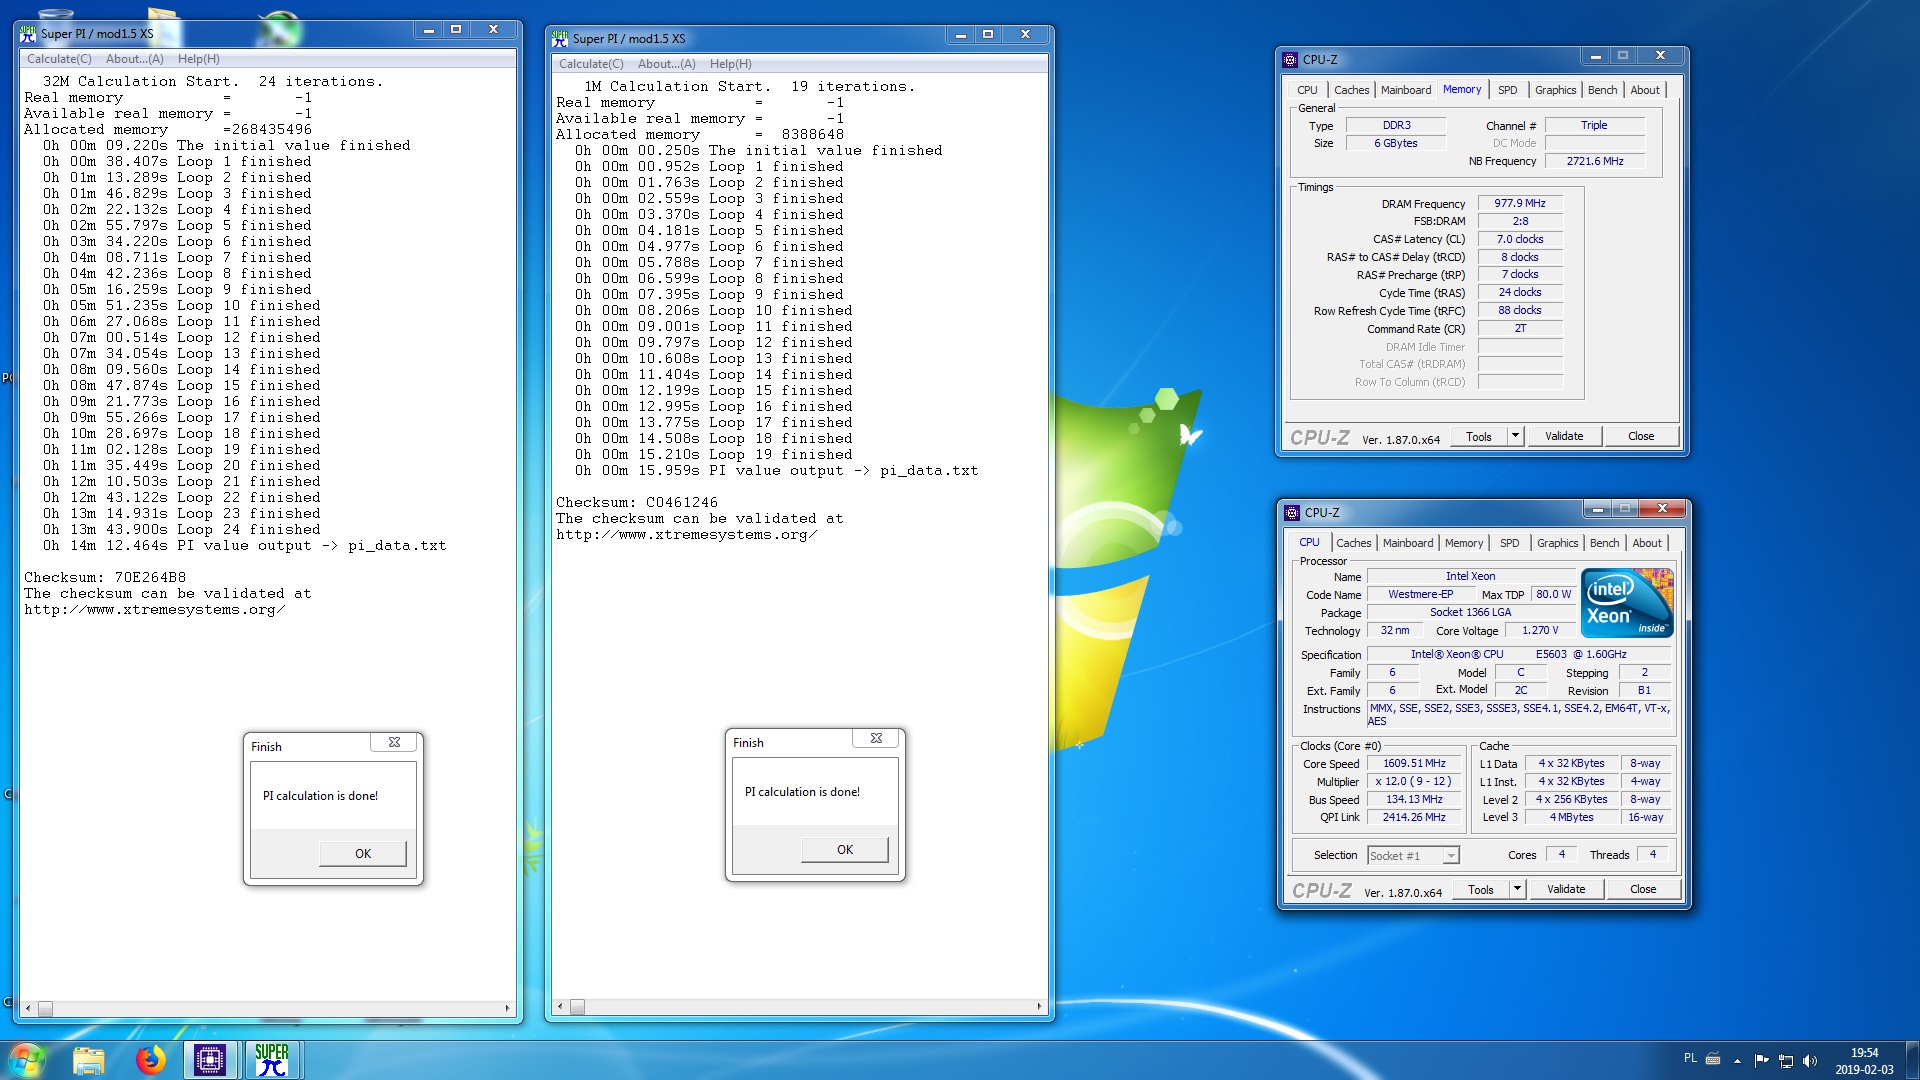Select the Super PI taskbar icon
This screenshot has height=1080, width=1920.
271,1060
